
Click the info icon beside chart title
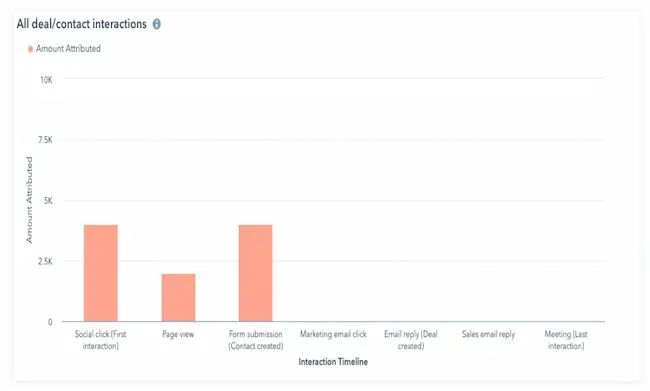pyautogui.click(x=157, y=24)
